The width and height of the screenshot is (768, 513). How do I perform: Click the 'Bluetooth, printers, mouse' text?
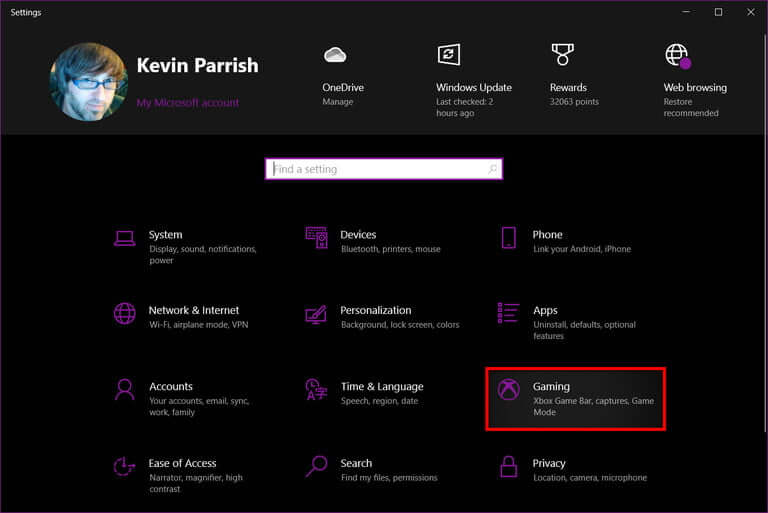[x=391, y=249]
